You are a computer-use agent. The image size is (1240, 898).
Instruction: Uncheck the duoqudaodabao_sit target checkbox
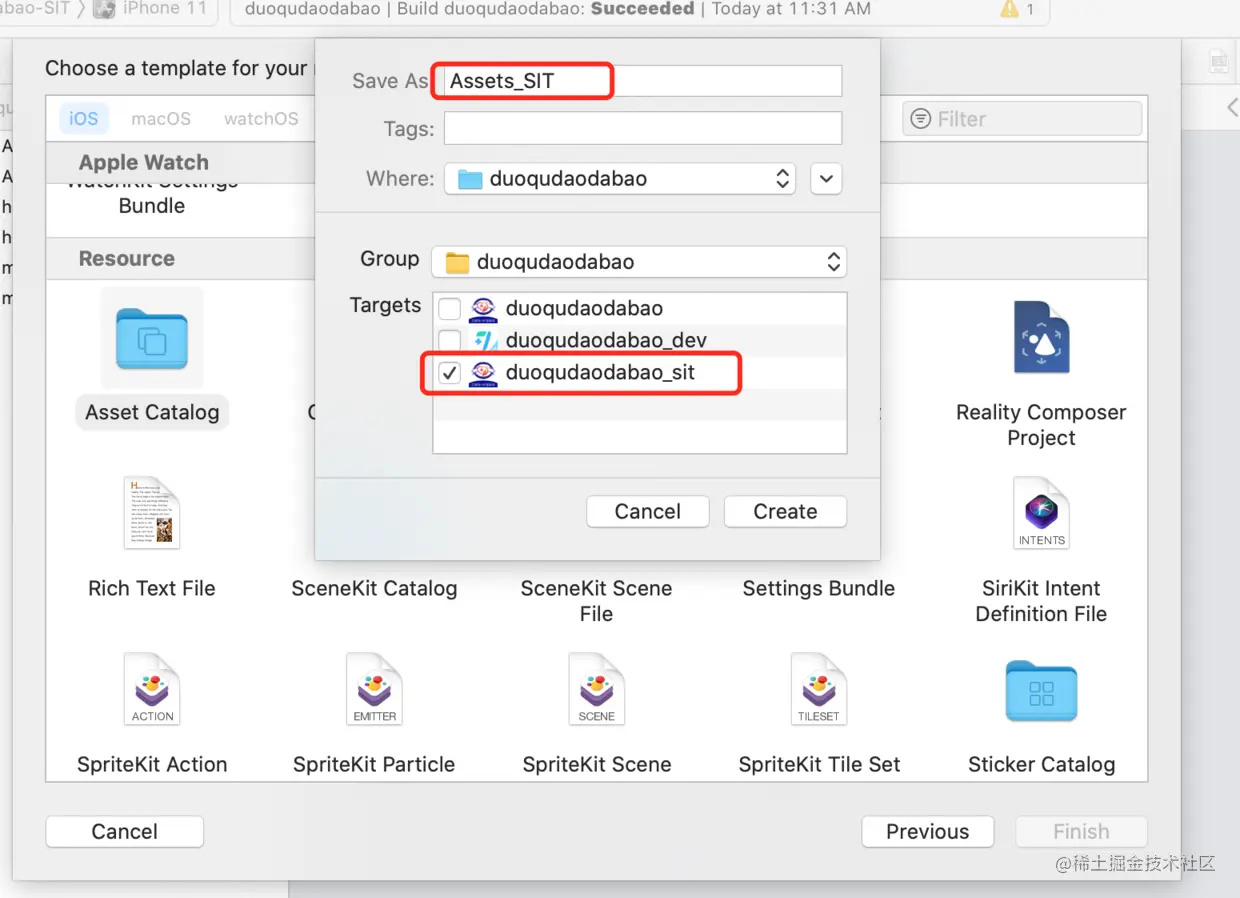point(450,373)
